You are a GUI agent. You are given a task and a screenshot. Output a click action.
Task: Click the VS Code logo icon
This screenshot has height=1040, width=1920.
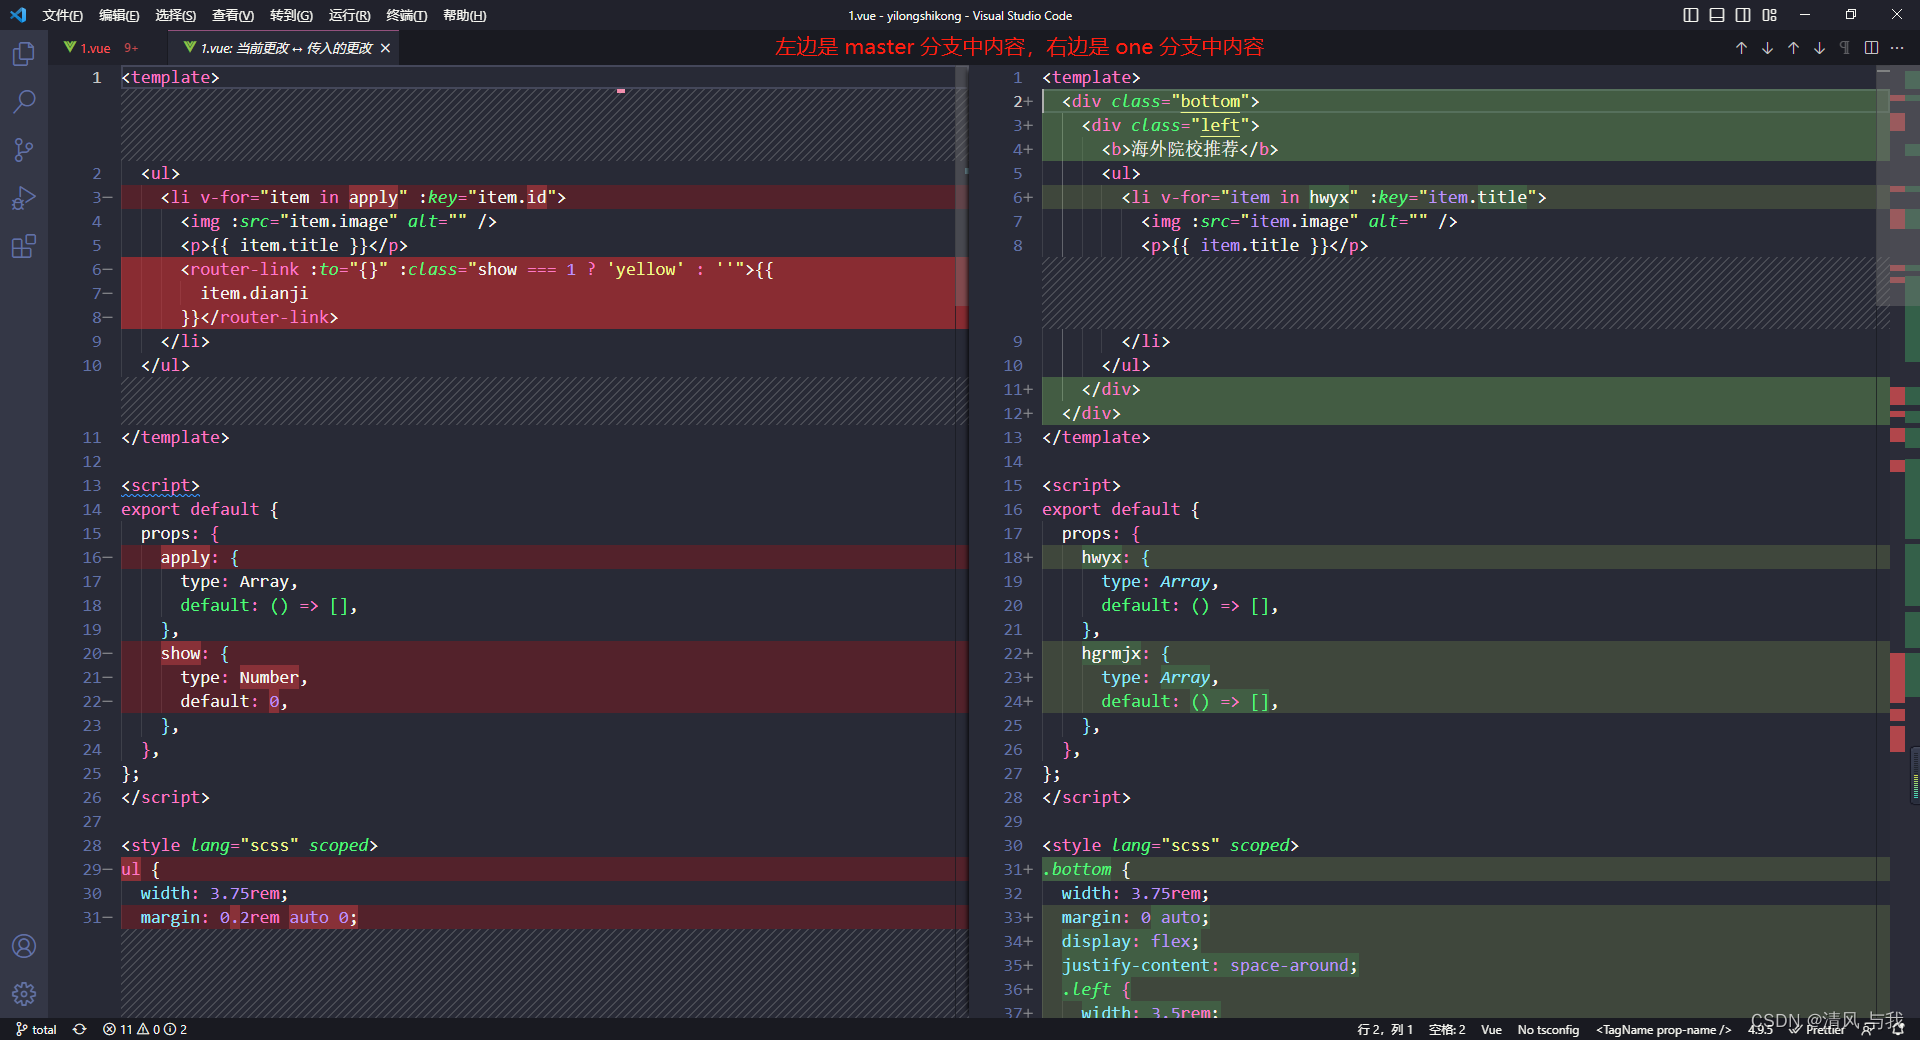tap(18, 15)
